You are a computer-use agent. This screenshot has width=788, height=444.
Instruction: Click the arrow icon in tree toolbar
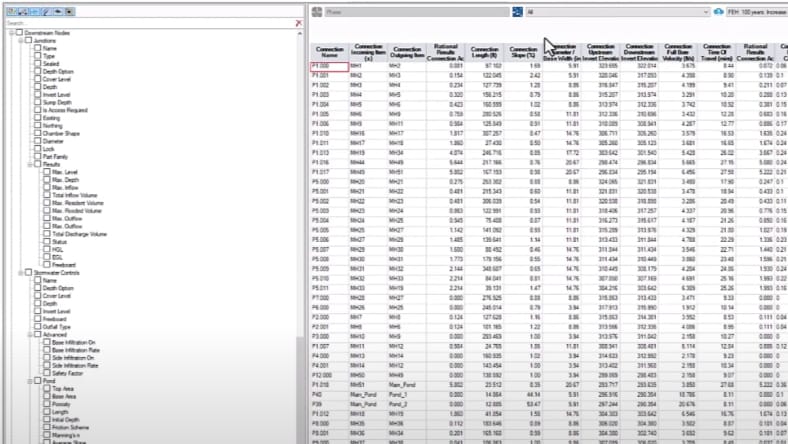click(x=58, y=11)
